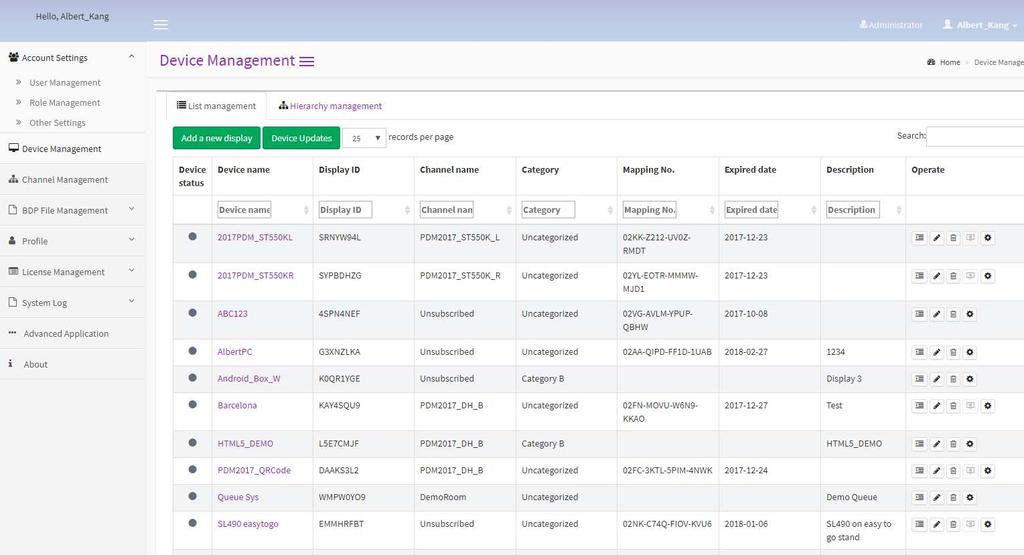1024x555 pixels.
Task: Open the settings gear for Barcelona row
Action: 987,405
